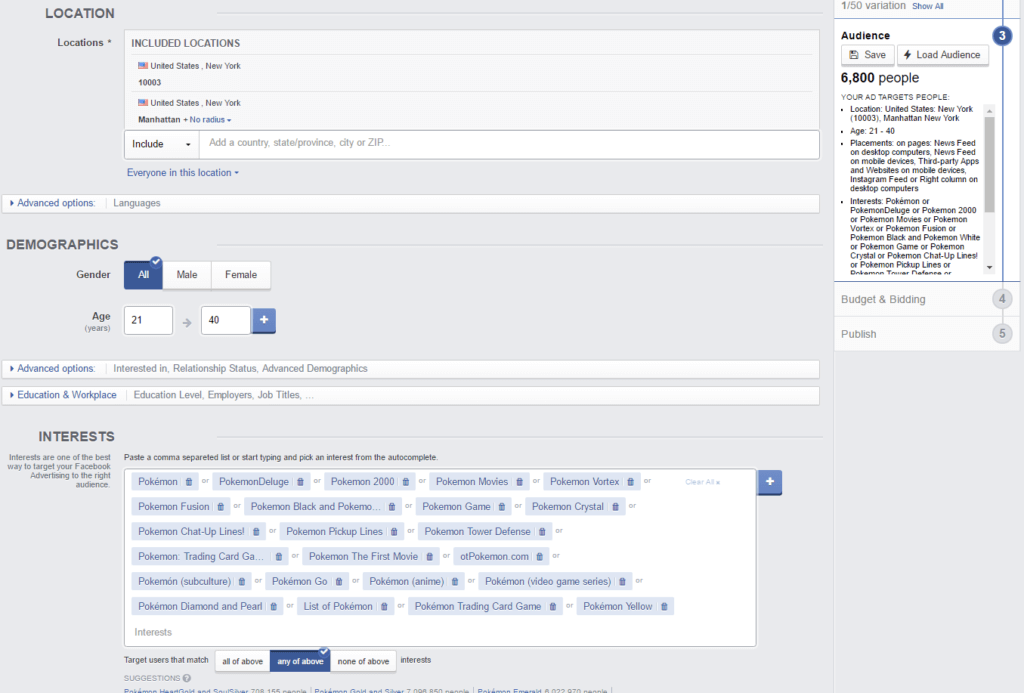This screenshot has width=1024, height=693.
Task: Focus the Interests text entry field
Action: pyautogui.click(x=440, y=632)
